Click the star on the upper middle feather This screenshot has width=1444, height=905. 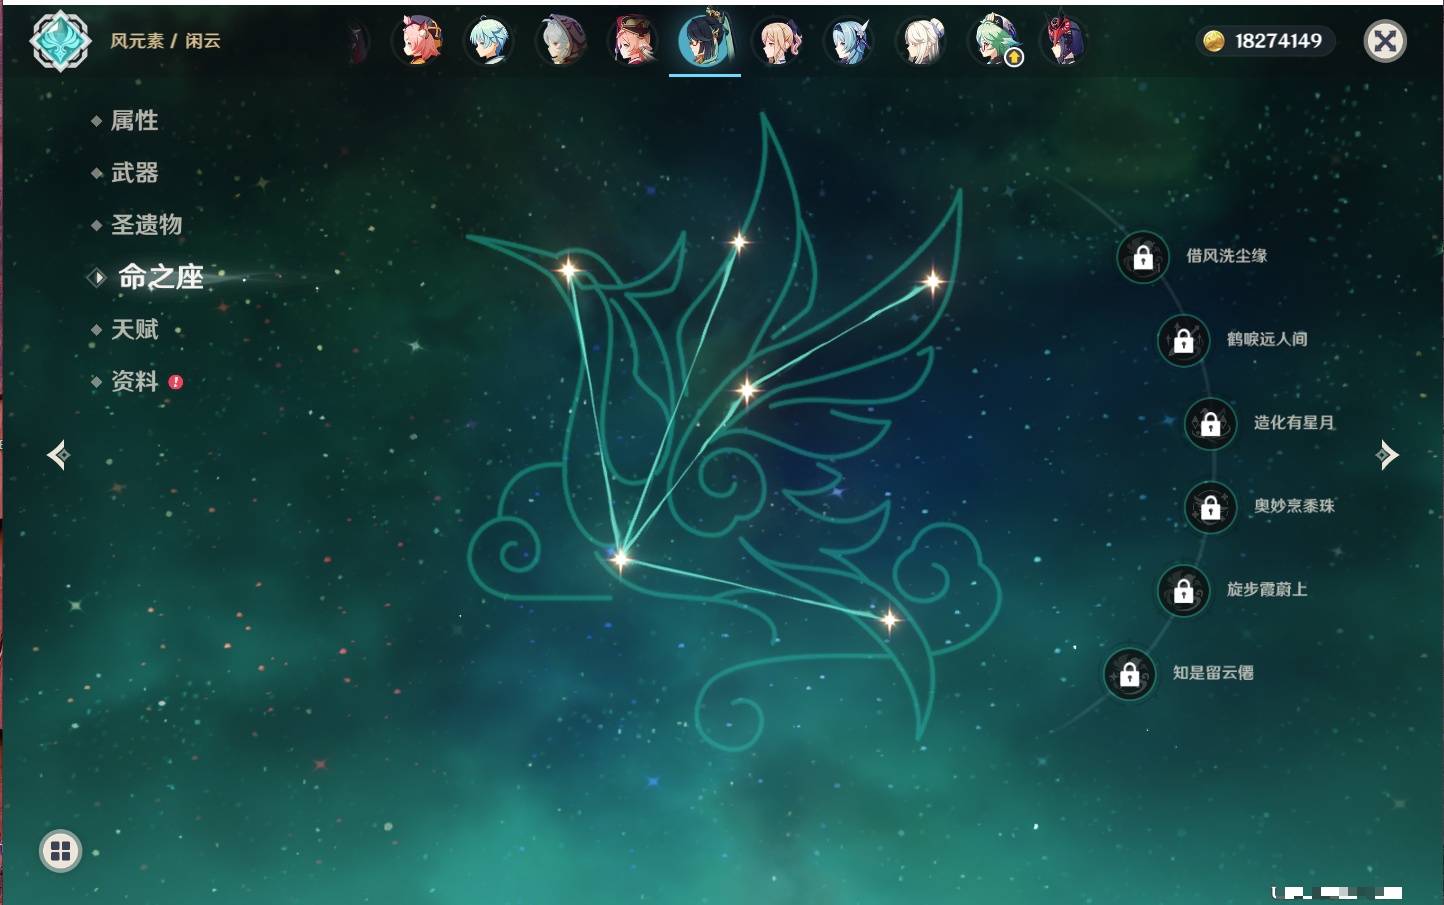click(x=739, y=241)
